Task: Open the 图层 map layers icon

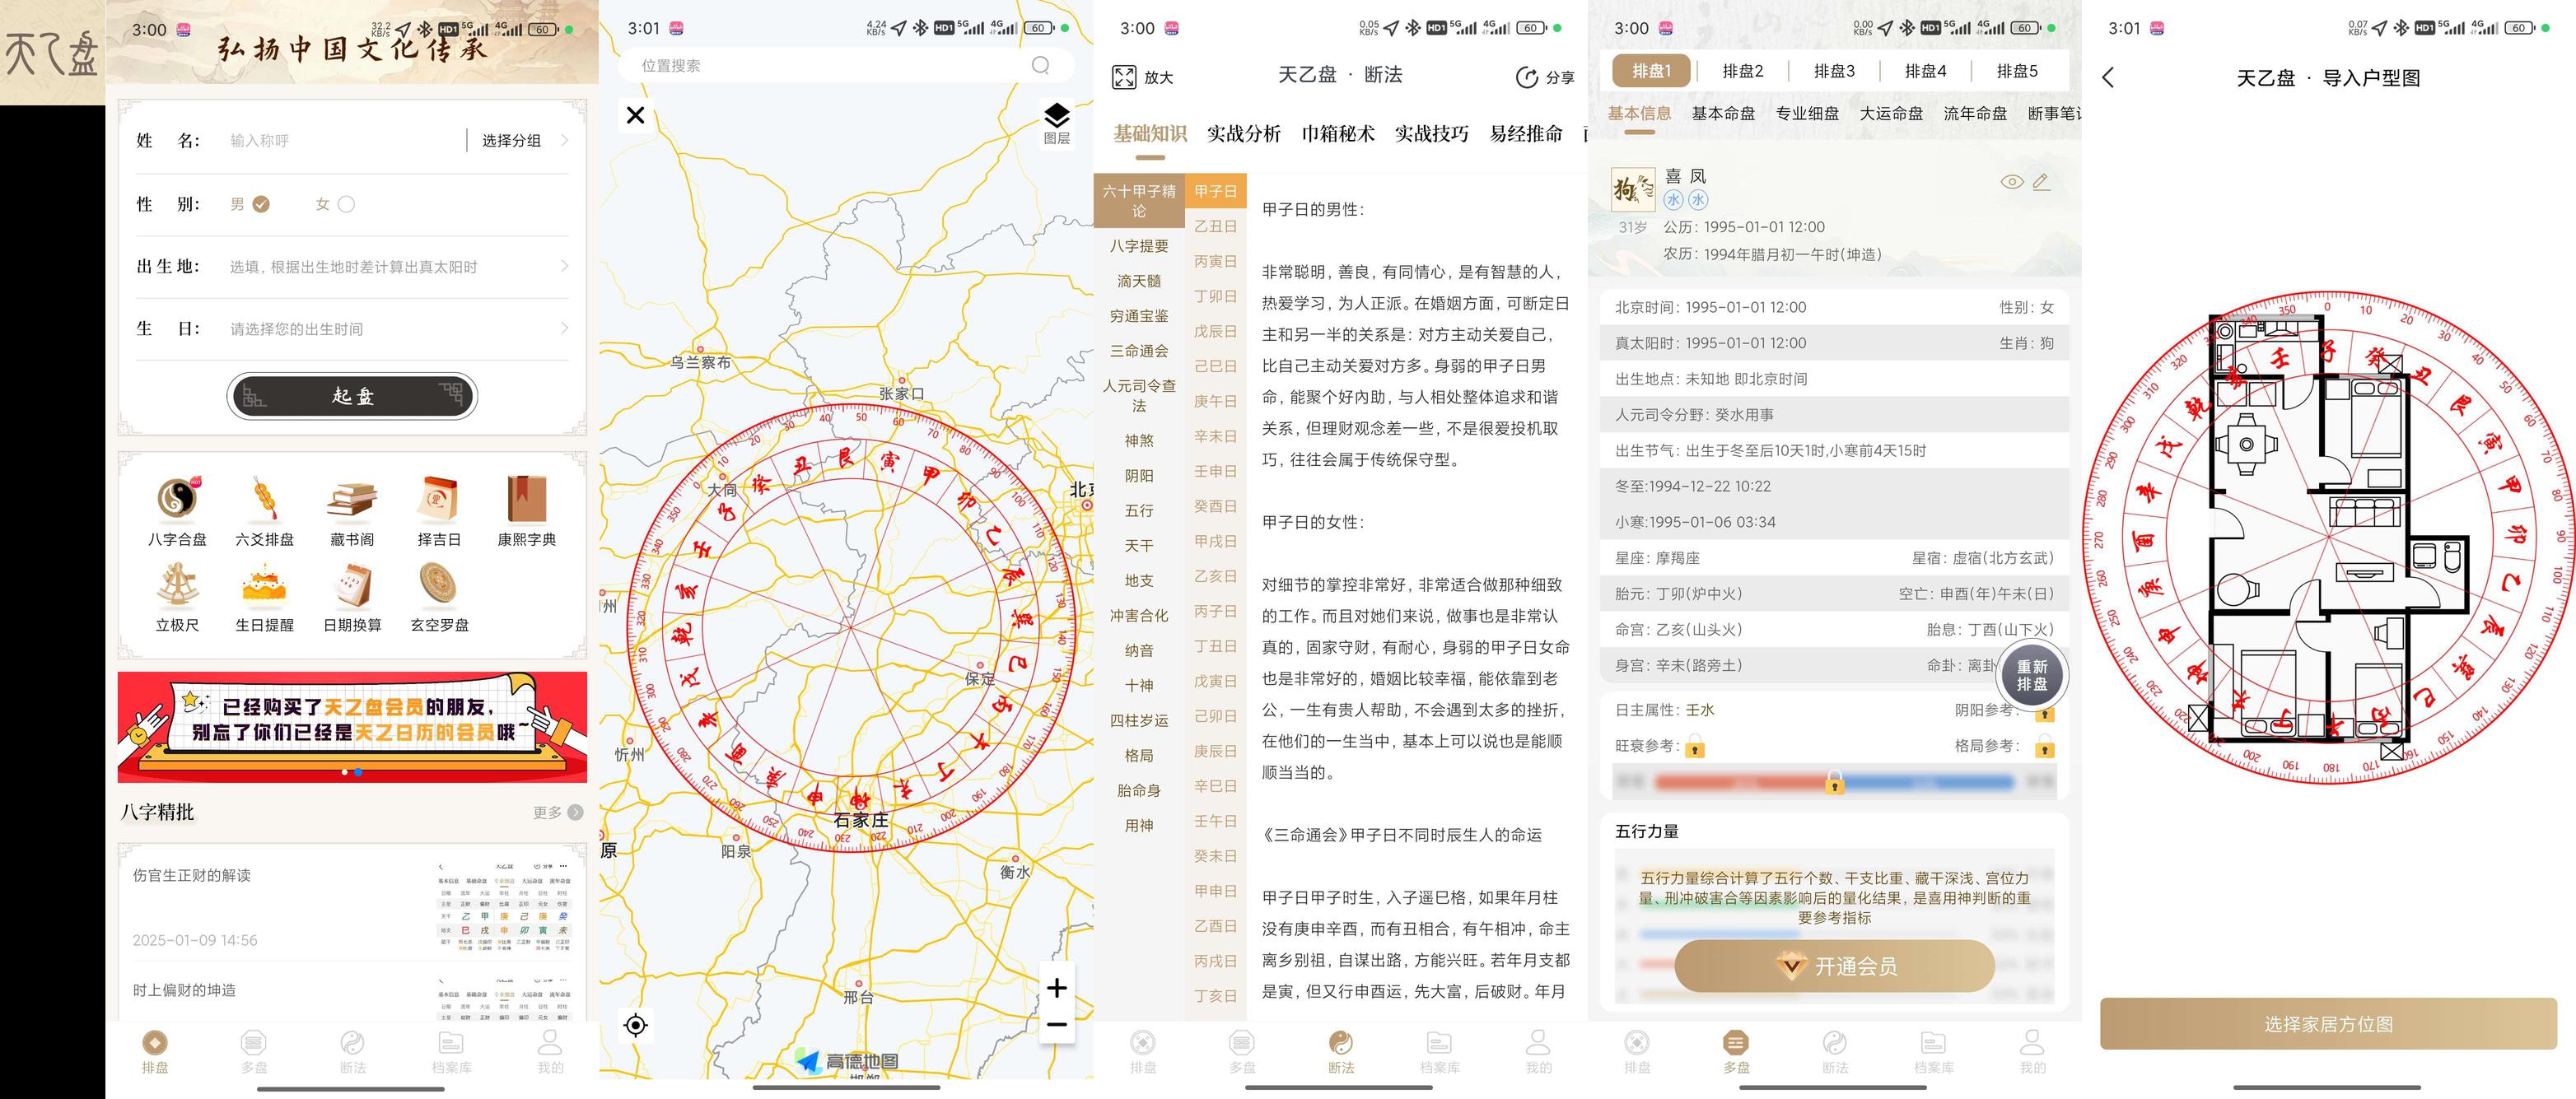Action: click(x=1056, y=123)
